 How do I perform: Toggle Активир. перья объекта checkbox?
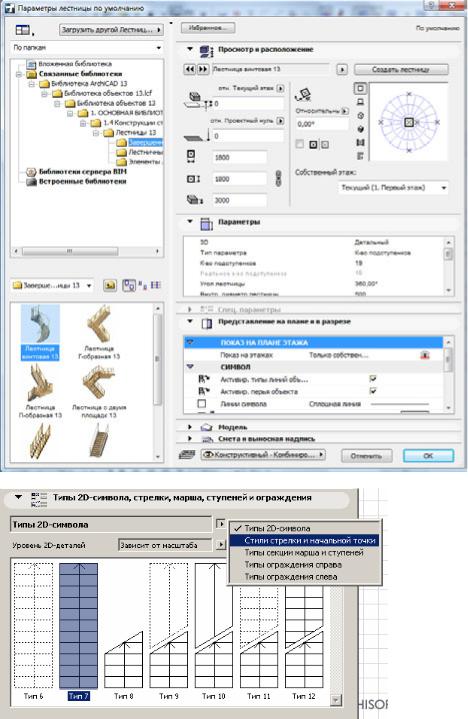tap(373, 391)
